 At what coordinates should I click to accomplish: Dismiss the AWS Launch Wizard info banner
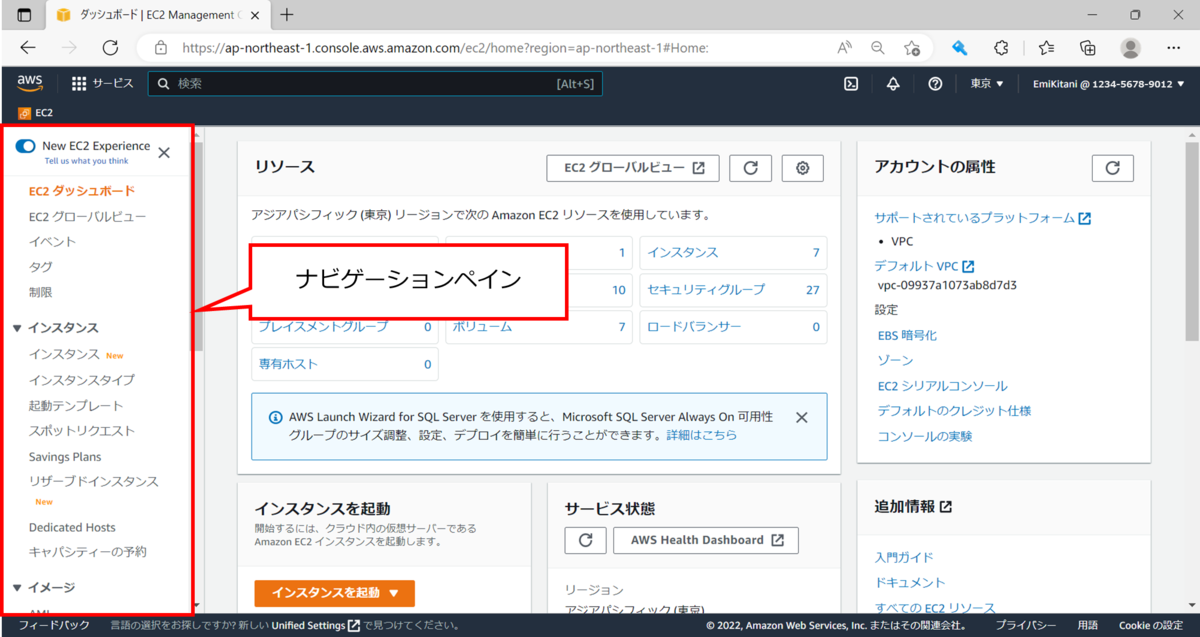pos(801,418)
